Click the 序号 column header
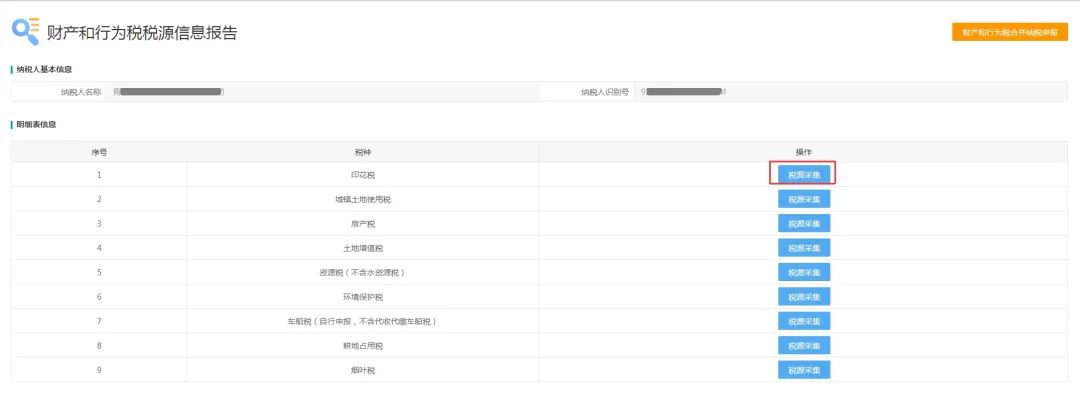The width and height of the screenshot is (1080, 398). tap(99, 152)
